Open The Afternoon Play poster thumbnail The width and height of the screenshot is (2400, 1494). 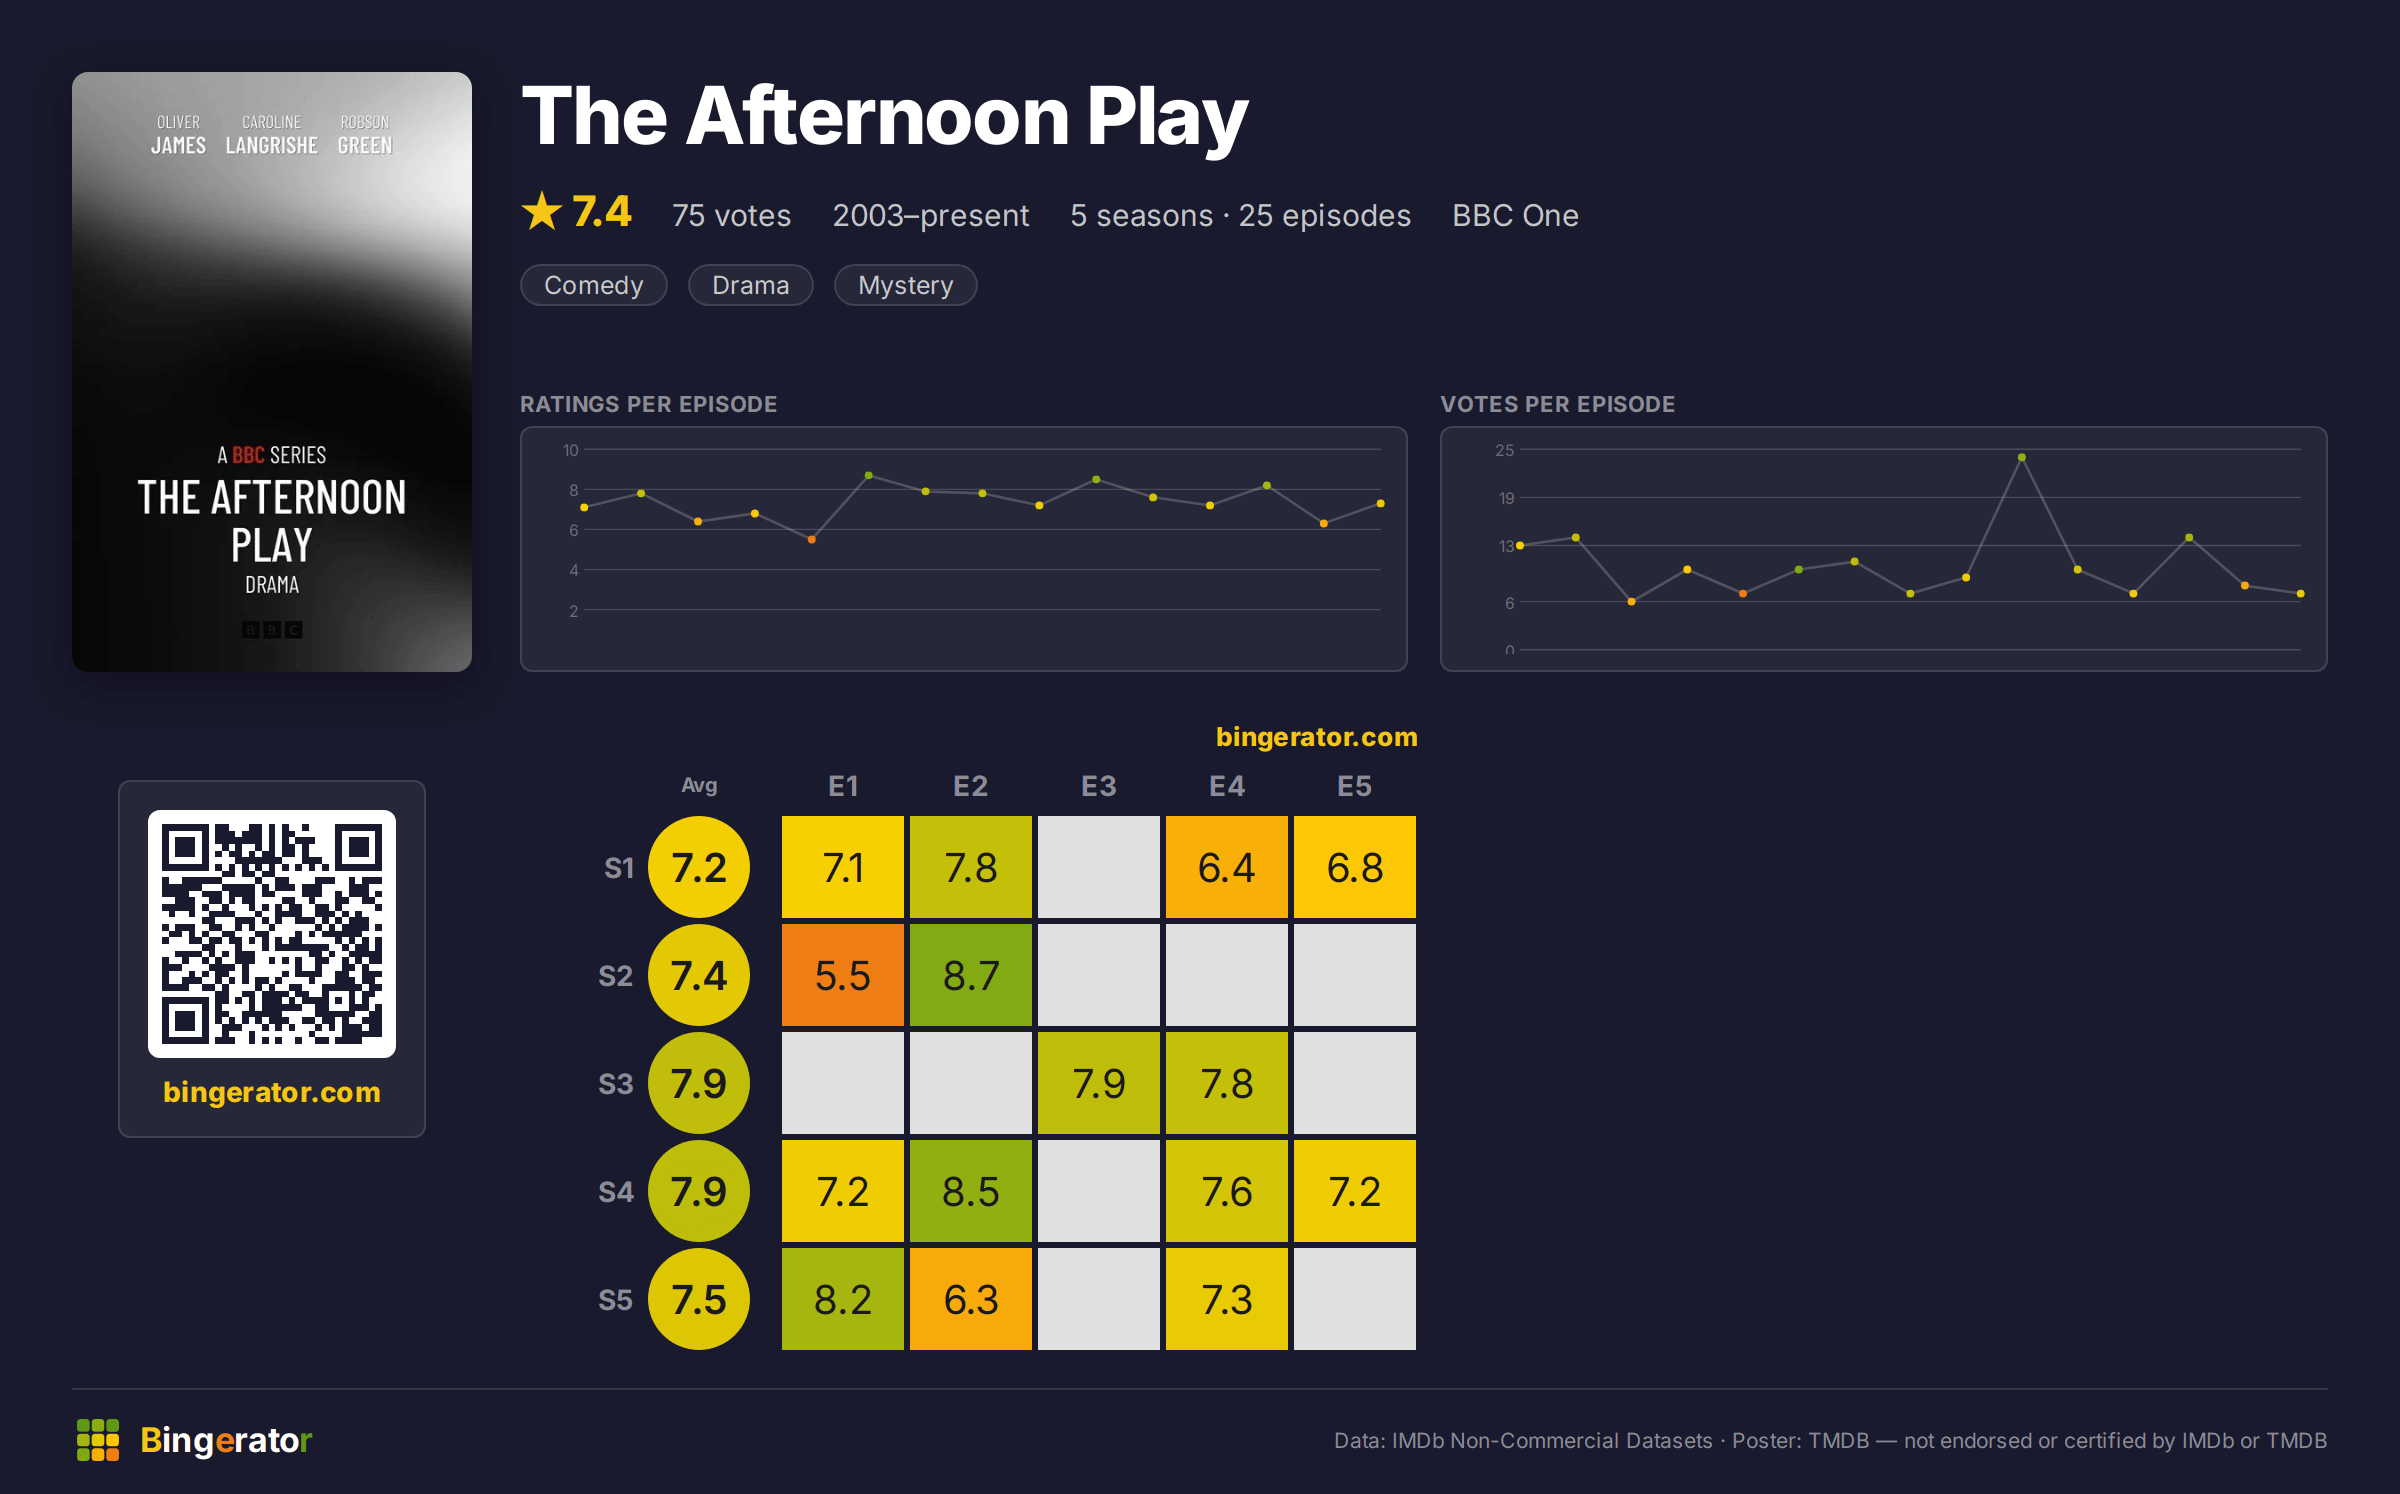[272, 372]
